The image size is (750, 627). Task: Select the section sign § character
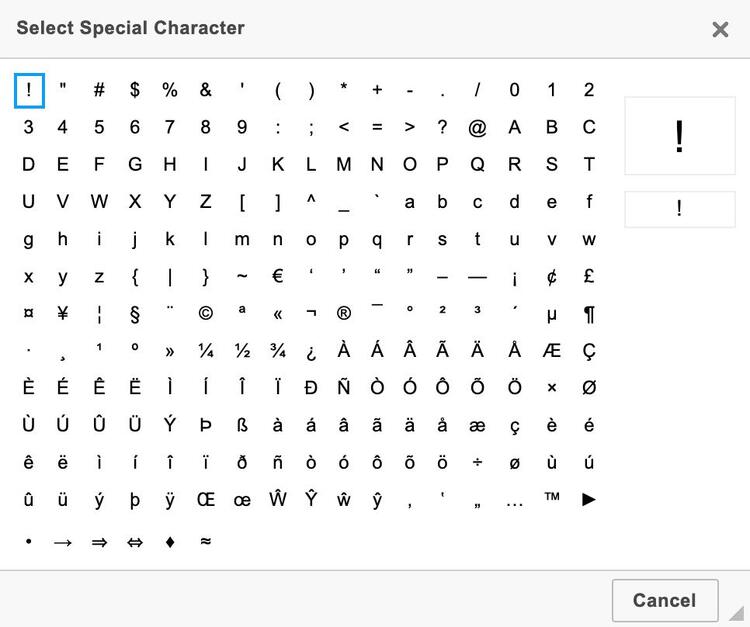click(x=134, y=315)
